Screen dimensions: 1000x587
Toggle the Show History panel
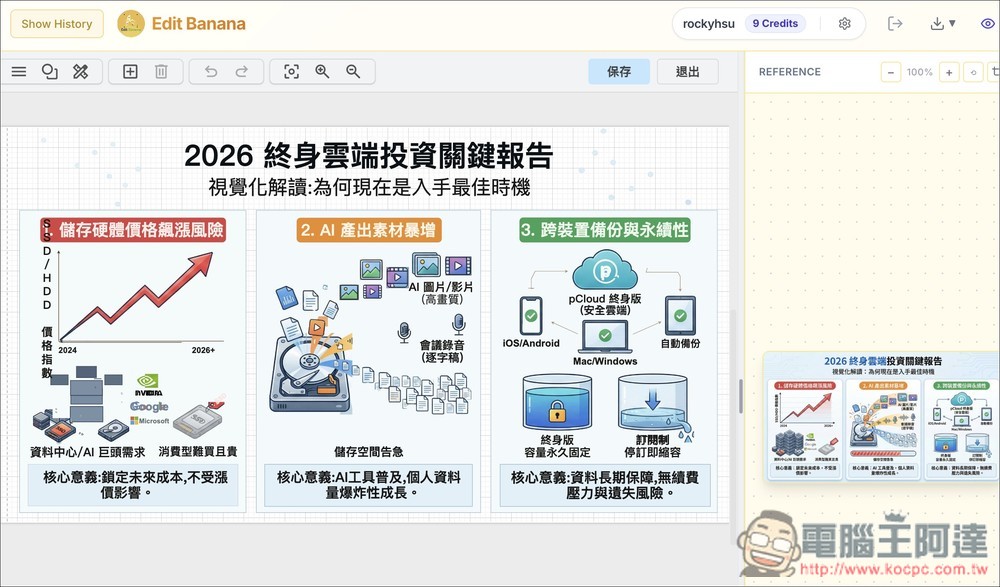pos(56,23)
